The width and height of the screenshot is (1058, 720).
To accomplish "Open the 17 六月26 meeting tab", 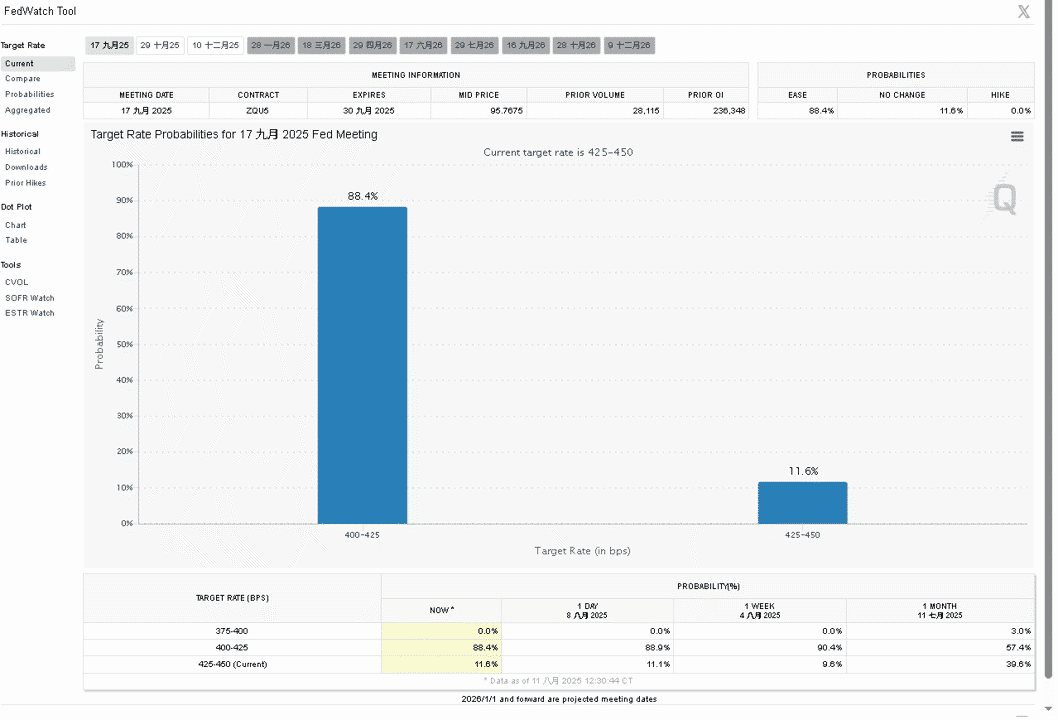I will coord(423,45).
